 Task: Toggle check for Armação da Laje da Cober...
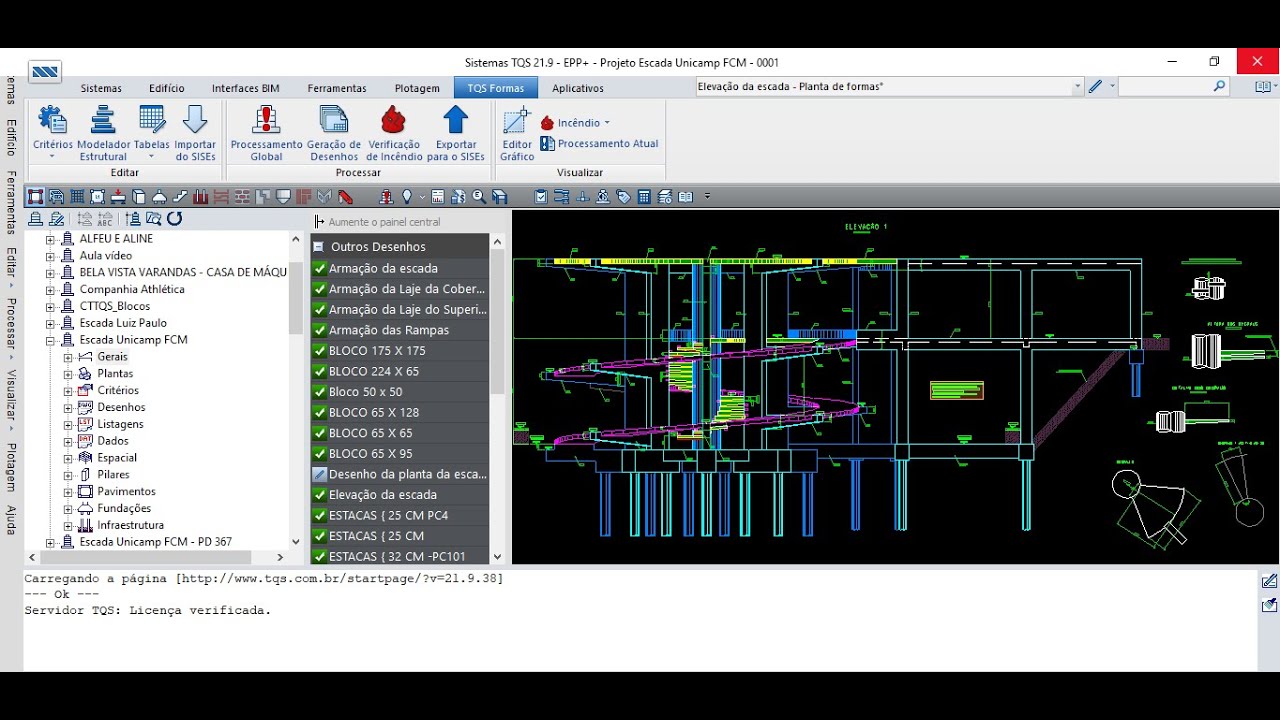(x=320, y=289)
